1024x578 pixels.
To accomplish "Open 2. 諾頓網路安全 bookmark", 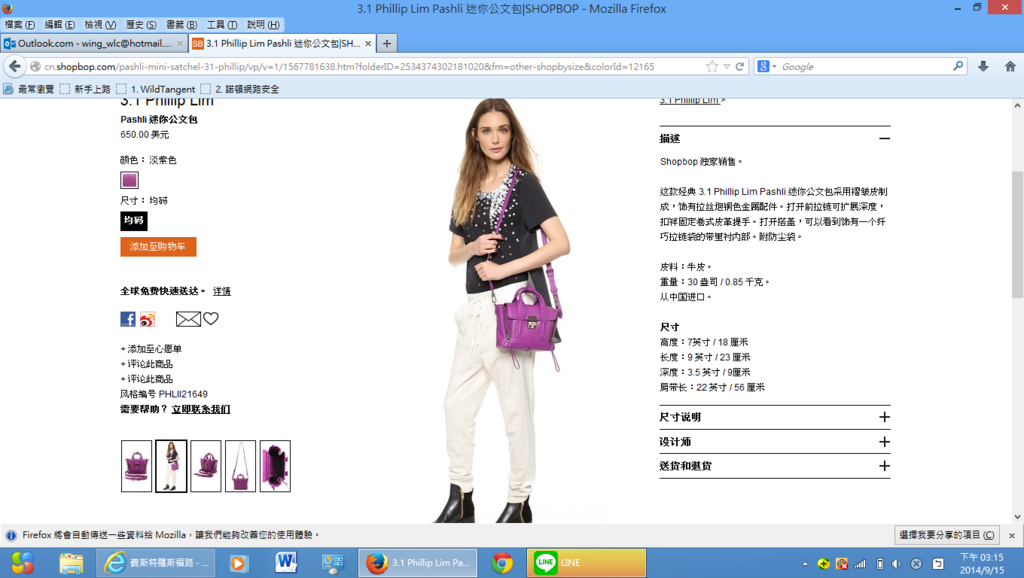I will tap(240, 89).
